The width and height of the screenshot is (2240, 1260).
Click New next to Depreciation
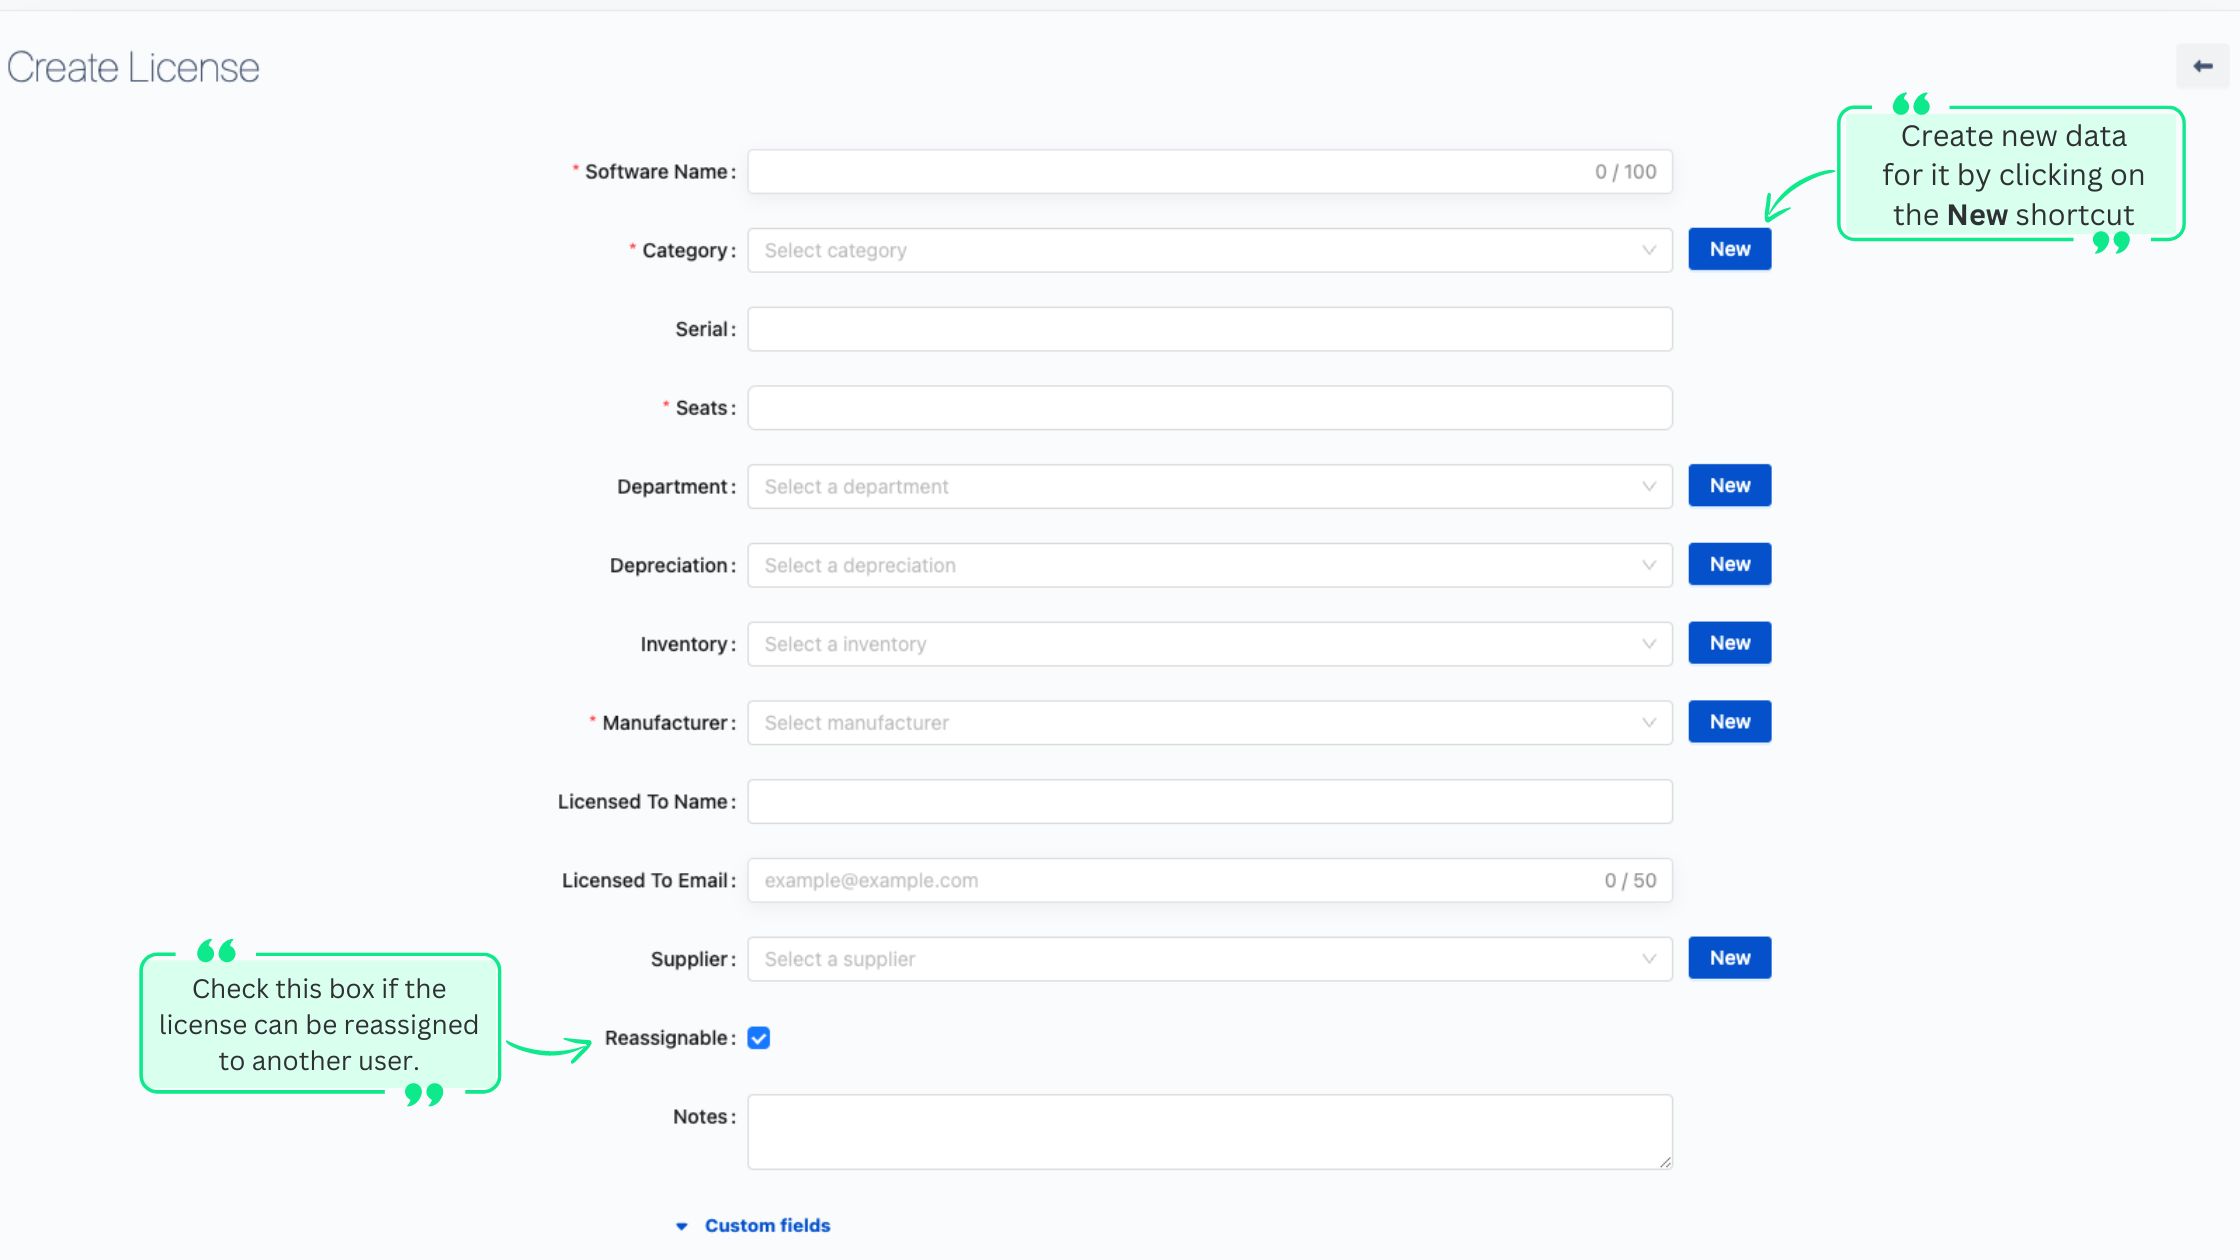pos(1729,563)
